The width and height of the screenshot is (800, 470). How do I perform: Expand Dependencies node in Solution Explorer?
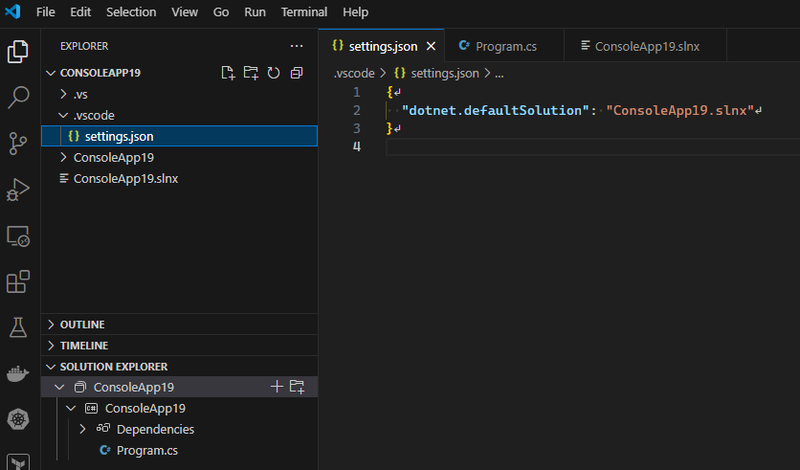tap(83, 429)
